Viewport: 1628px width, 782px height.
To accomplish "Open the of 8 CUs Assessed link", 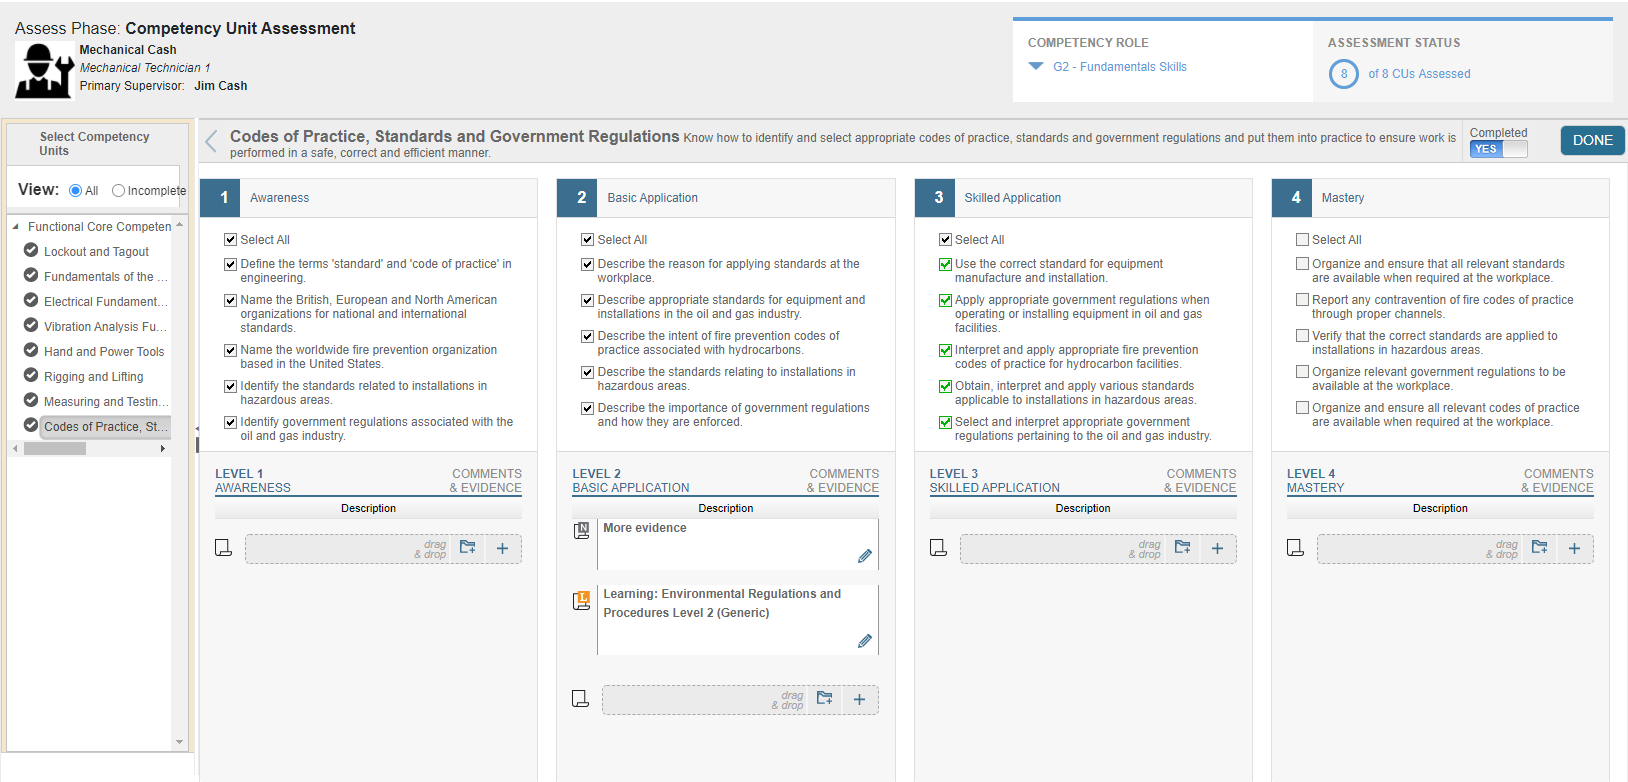I will pos(1419,74).
